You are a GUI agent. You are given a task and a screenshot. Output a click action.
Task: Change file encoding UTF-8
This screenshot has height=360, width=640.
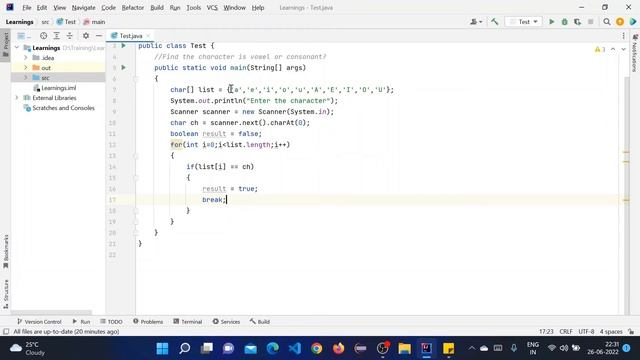(586, 331)
